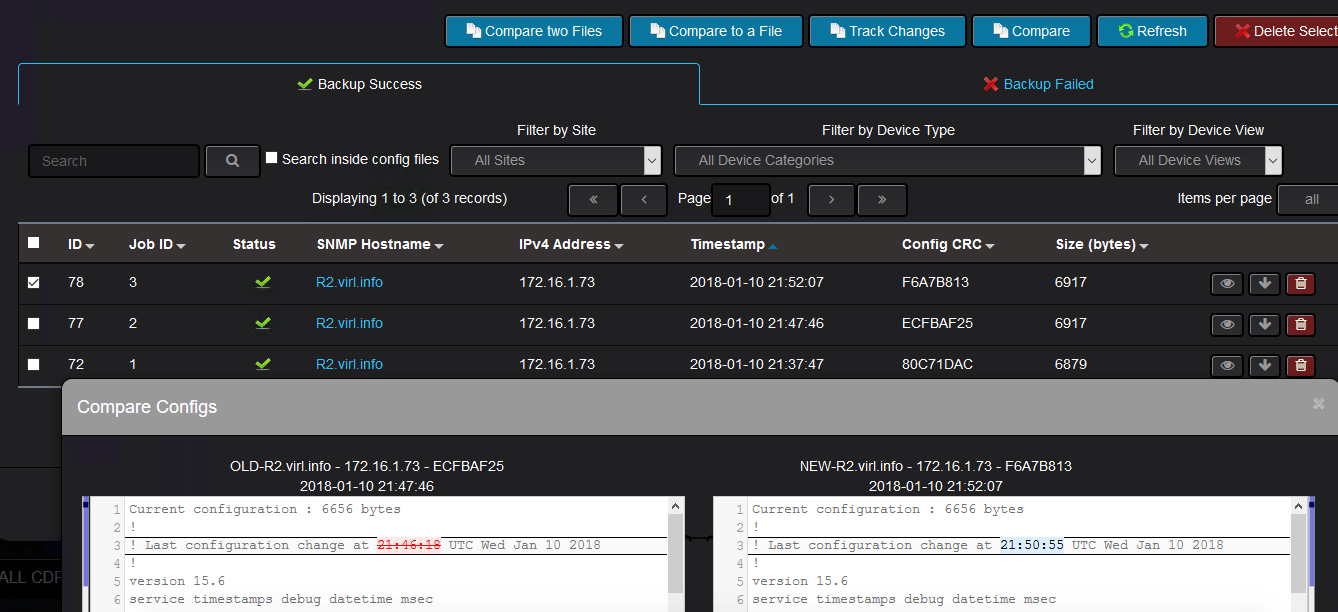
Task: Check the checkbox for backup ID 72
Action: (34, 364)
